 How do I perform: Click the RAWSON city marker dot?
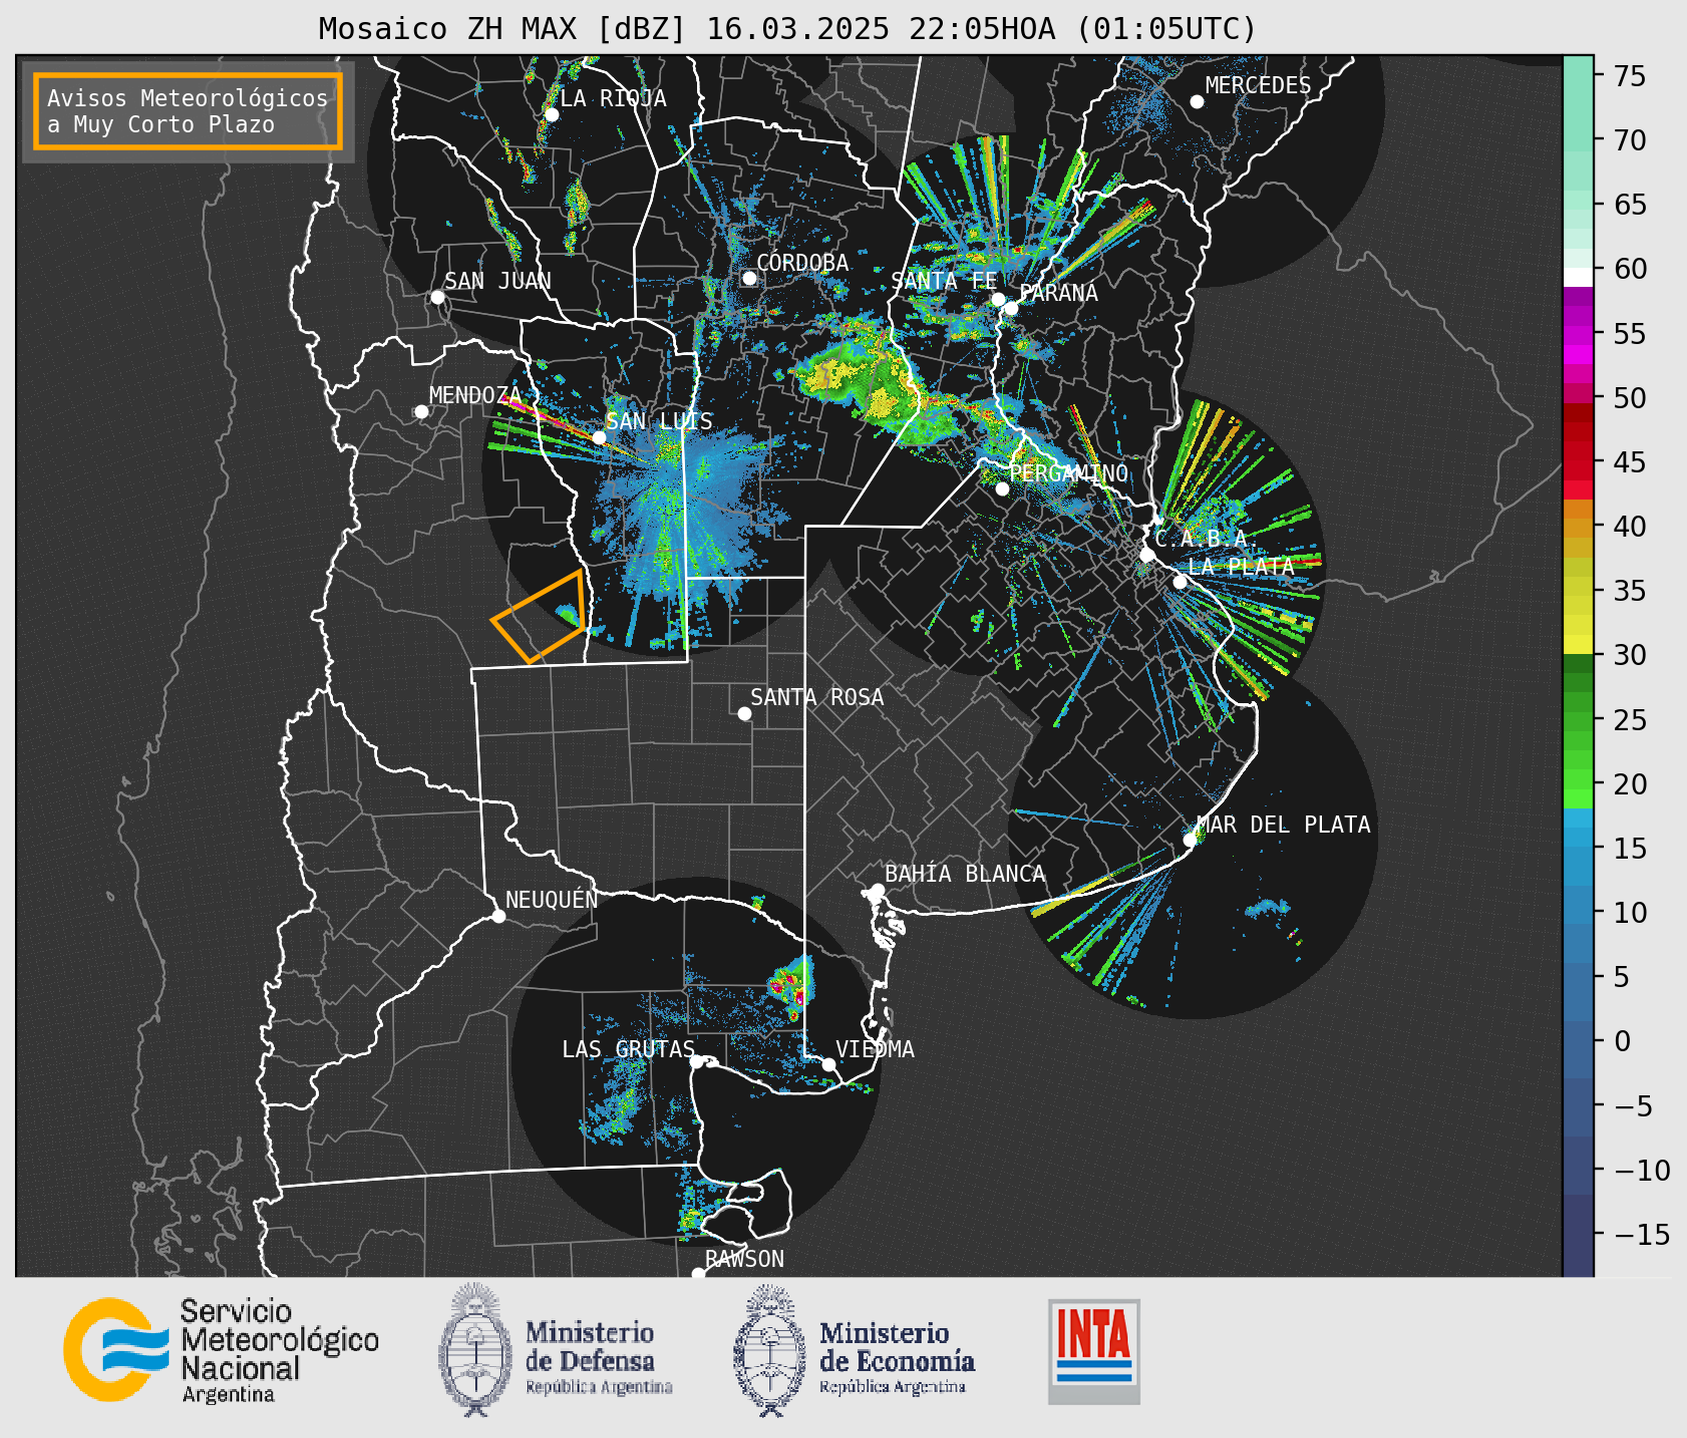[x=698, y=1274]
